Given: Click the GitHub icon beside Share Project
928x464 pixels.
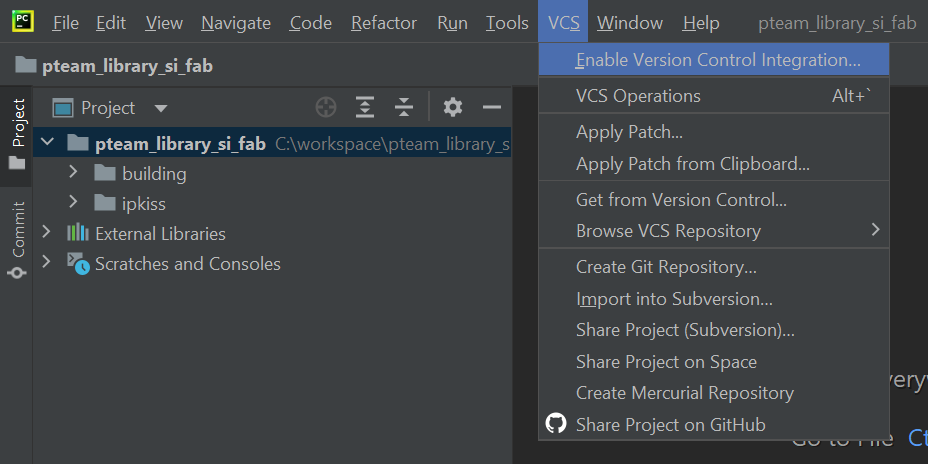Looking at the screenshot, I should 556,424.
